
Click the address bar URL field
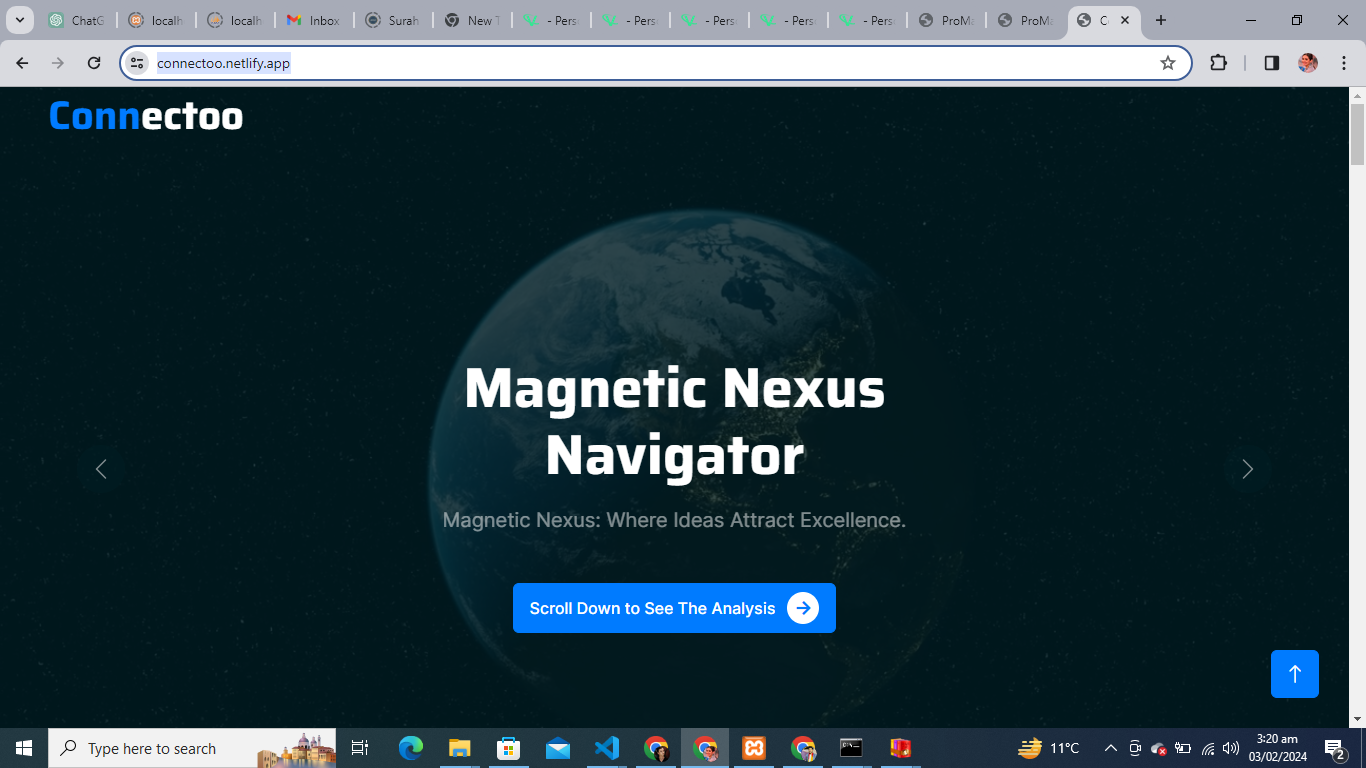click(x=600, y=63)
